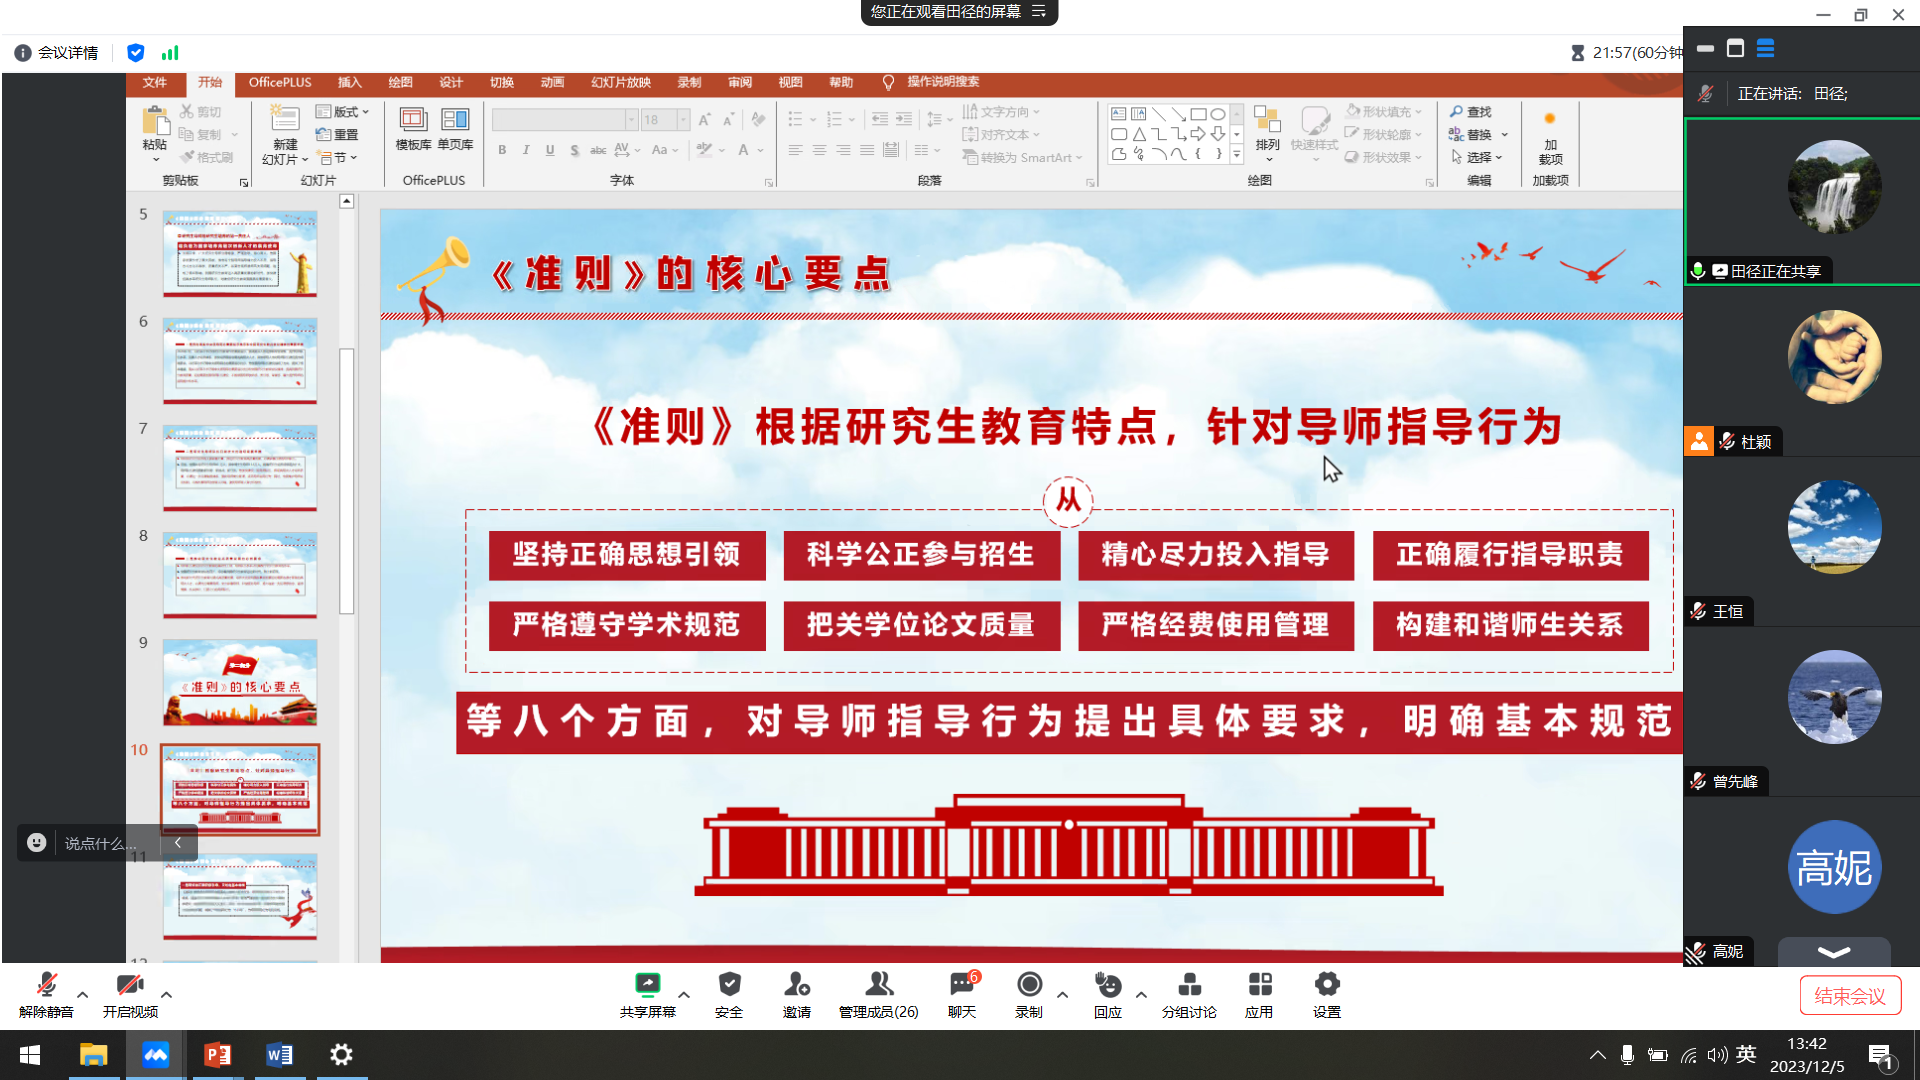This screenshot has width=1920, height=1080.
Task: Open the Security (安全) shield icon
Action: (x=729, y=985)
